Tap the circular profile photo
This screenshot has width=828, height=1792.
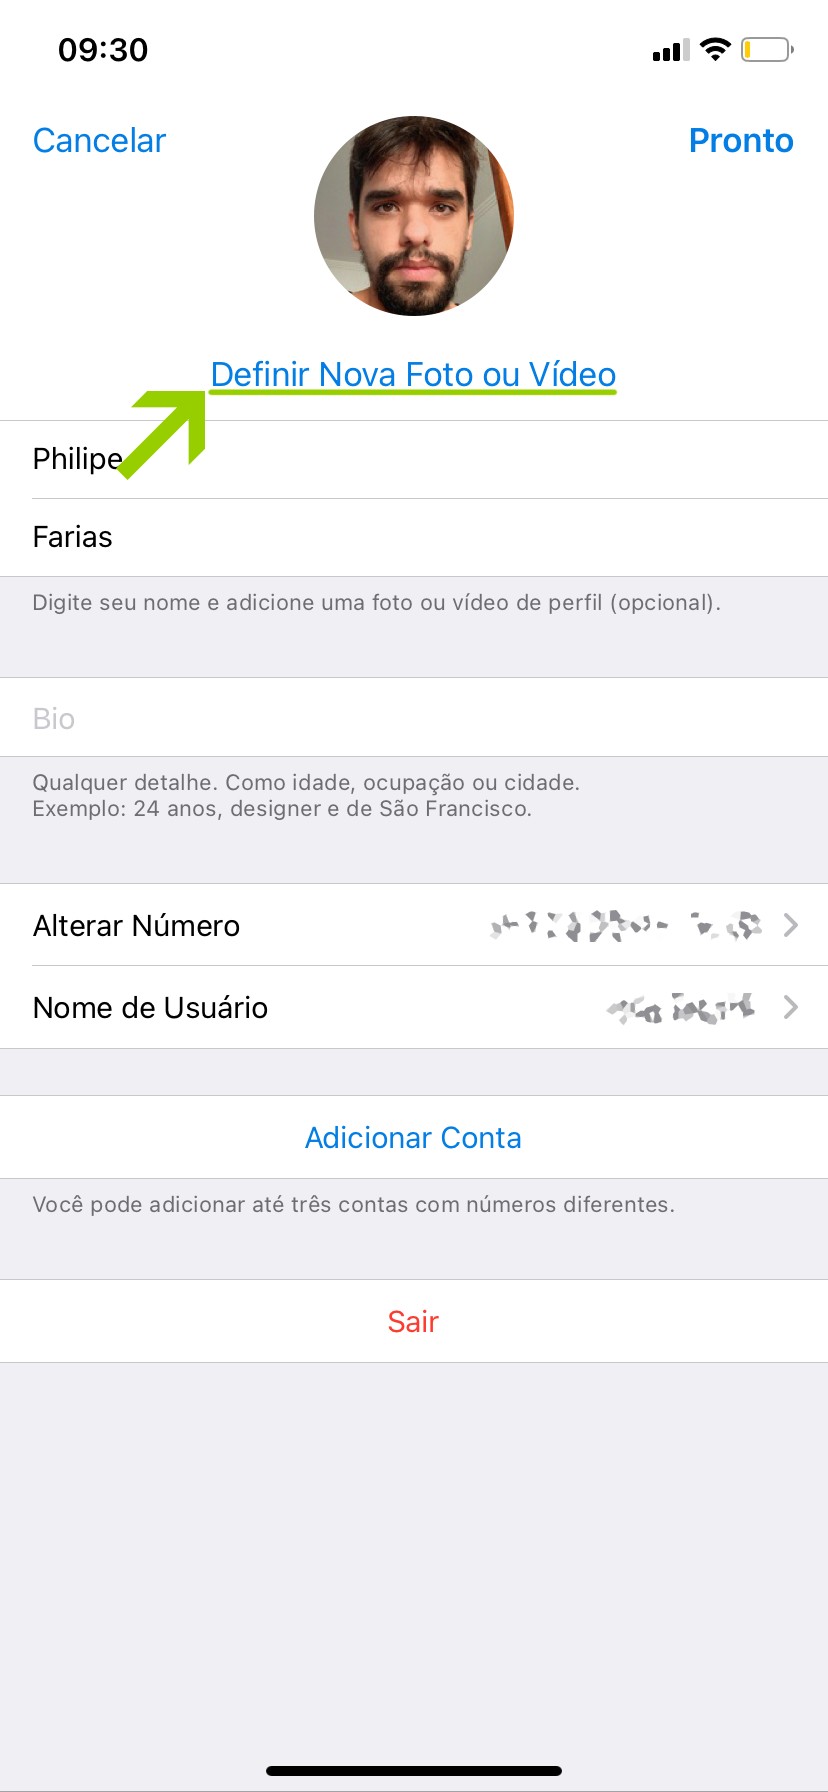click(414, 216)
